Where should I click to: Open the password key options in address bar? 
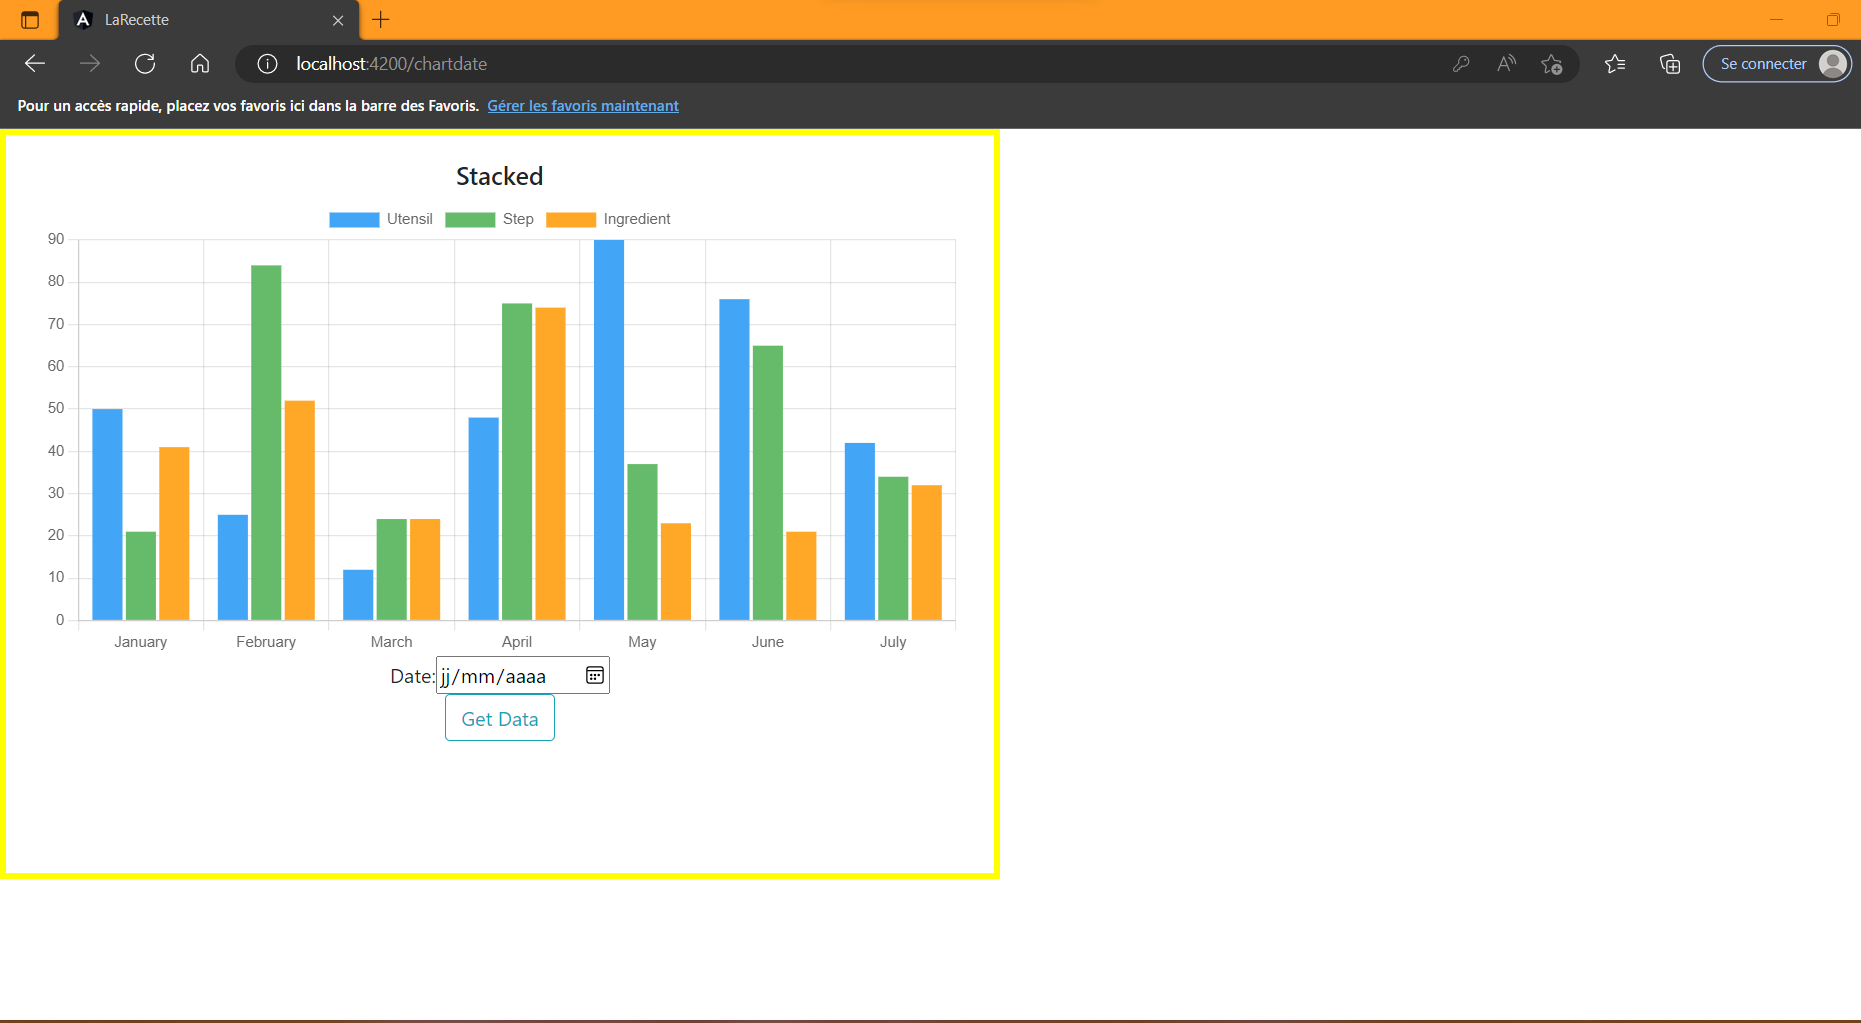(1461, 63)
